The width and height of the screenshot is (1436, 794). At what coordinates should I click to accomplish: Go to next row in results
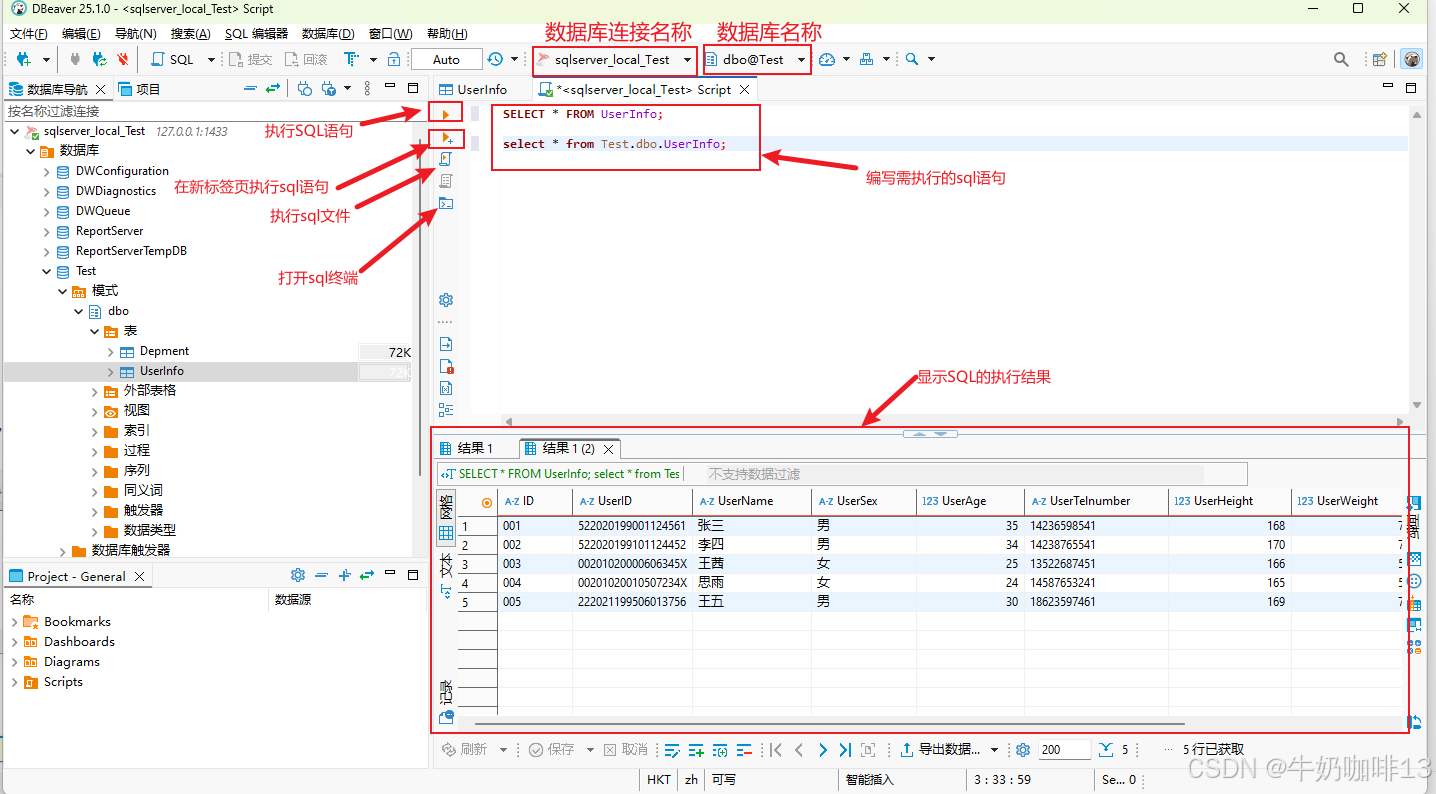[822, 749]
